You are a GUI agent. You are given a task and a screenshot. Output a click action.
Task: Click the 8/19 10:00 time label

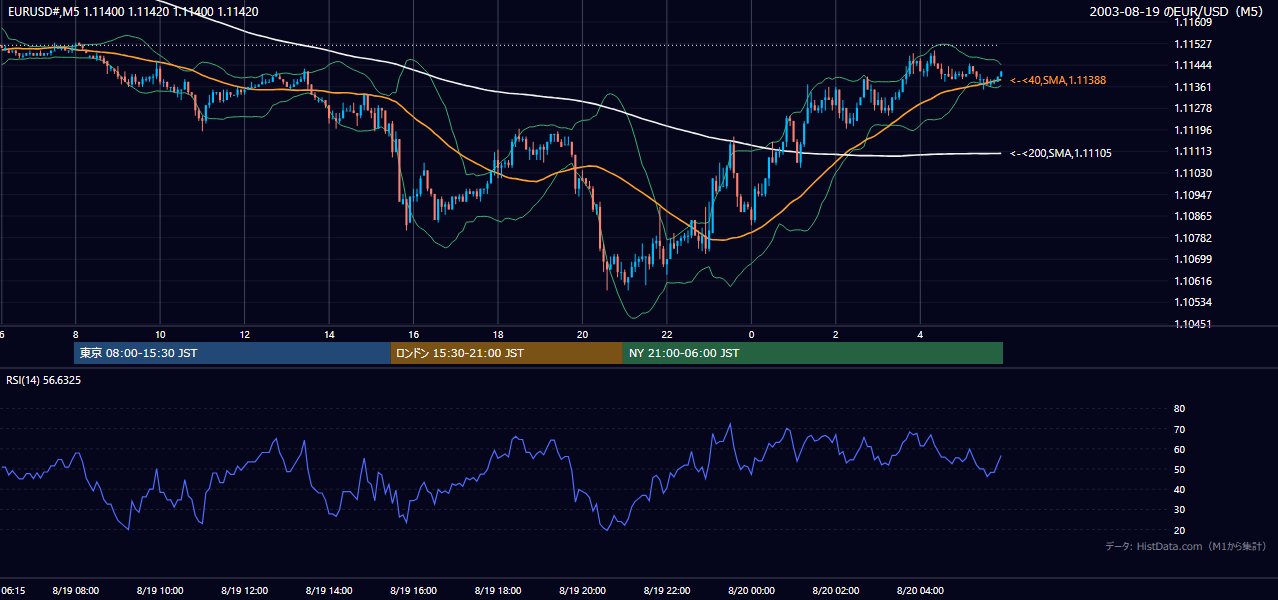click(160, 591)
